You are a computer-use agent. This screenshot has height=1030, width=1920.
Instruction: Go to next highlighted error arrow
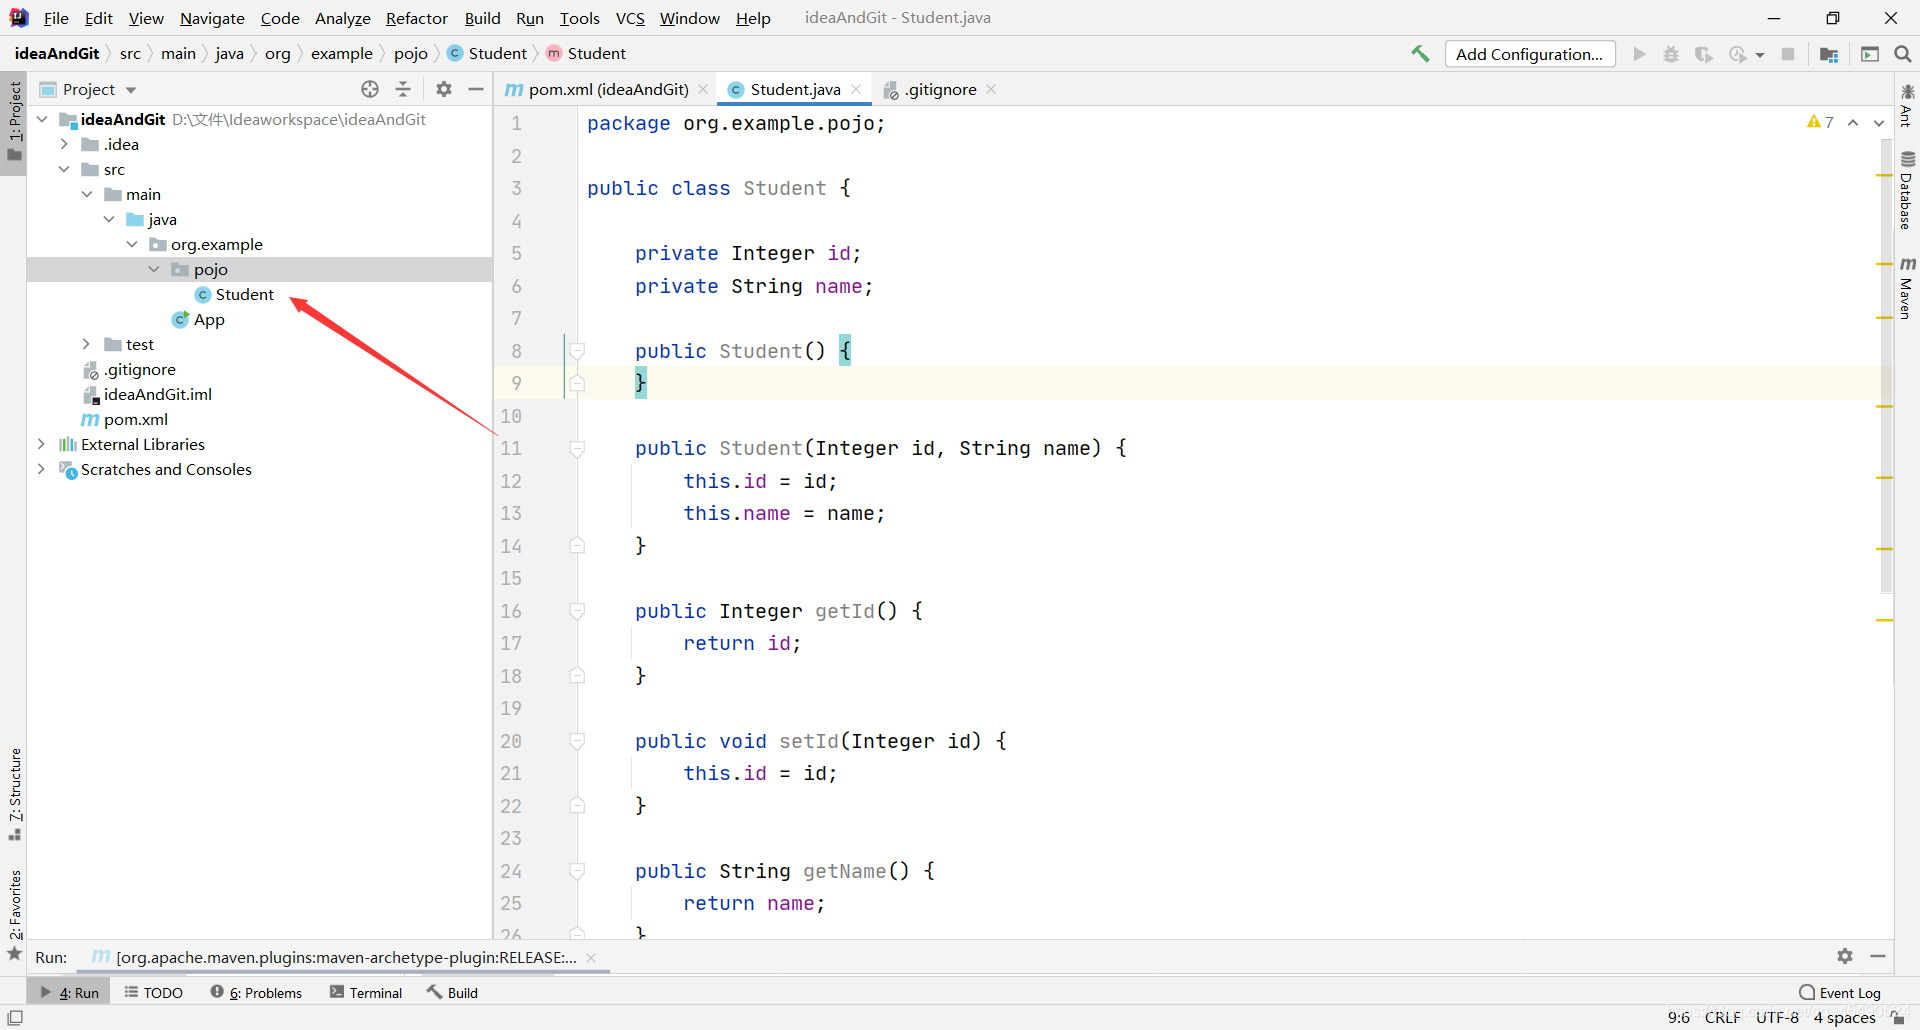[1879, 122]
